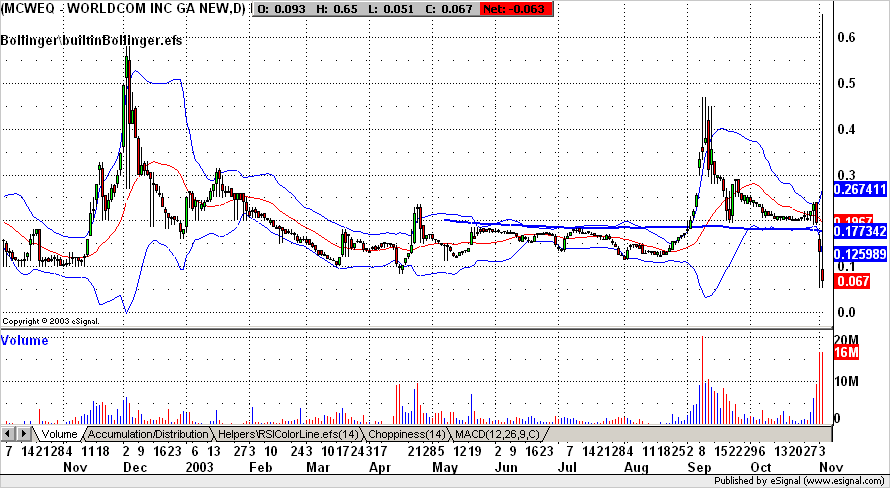The width and height of the screenshot is (890, 488).
Task: Select the Bollinger\builtinBollinger.efs study label
Action: [x=91, y=40]
